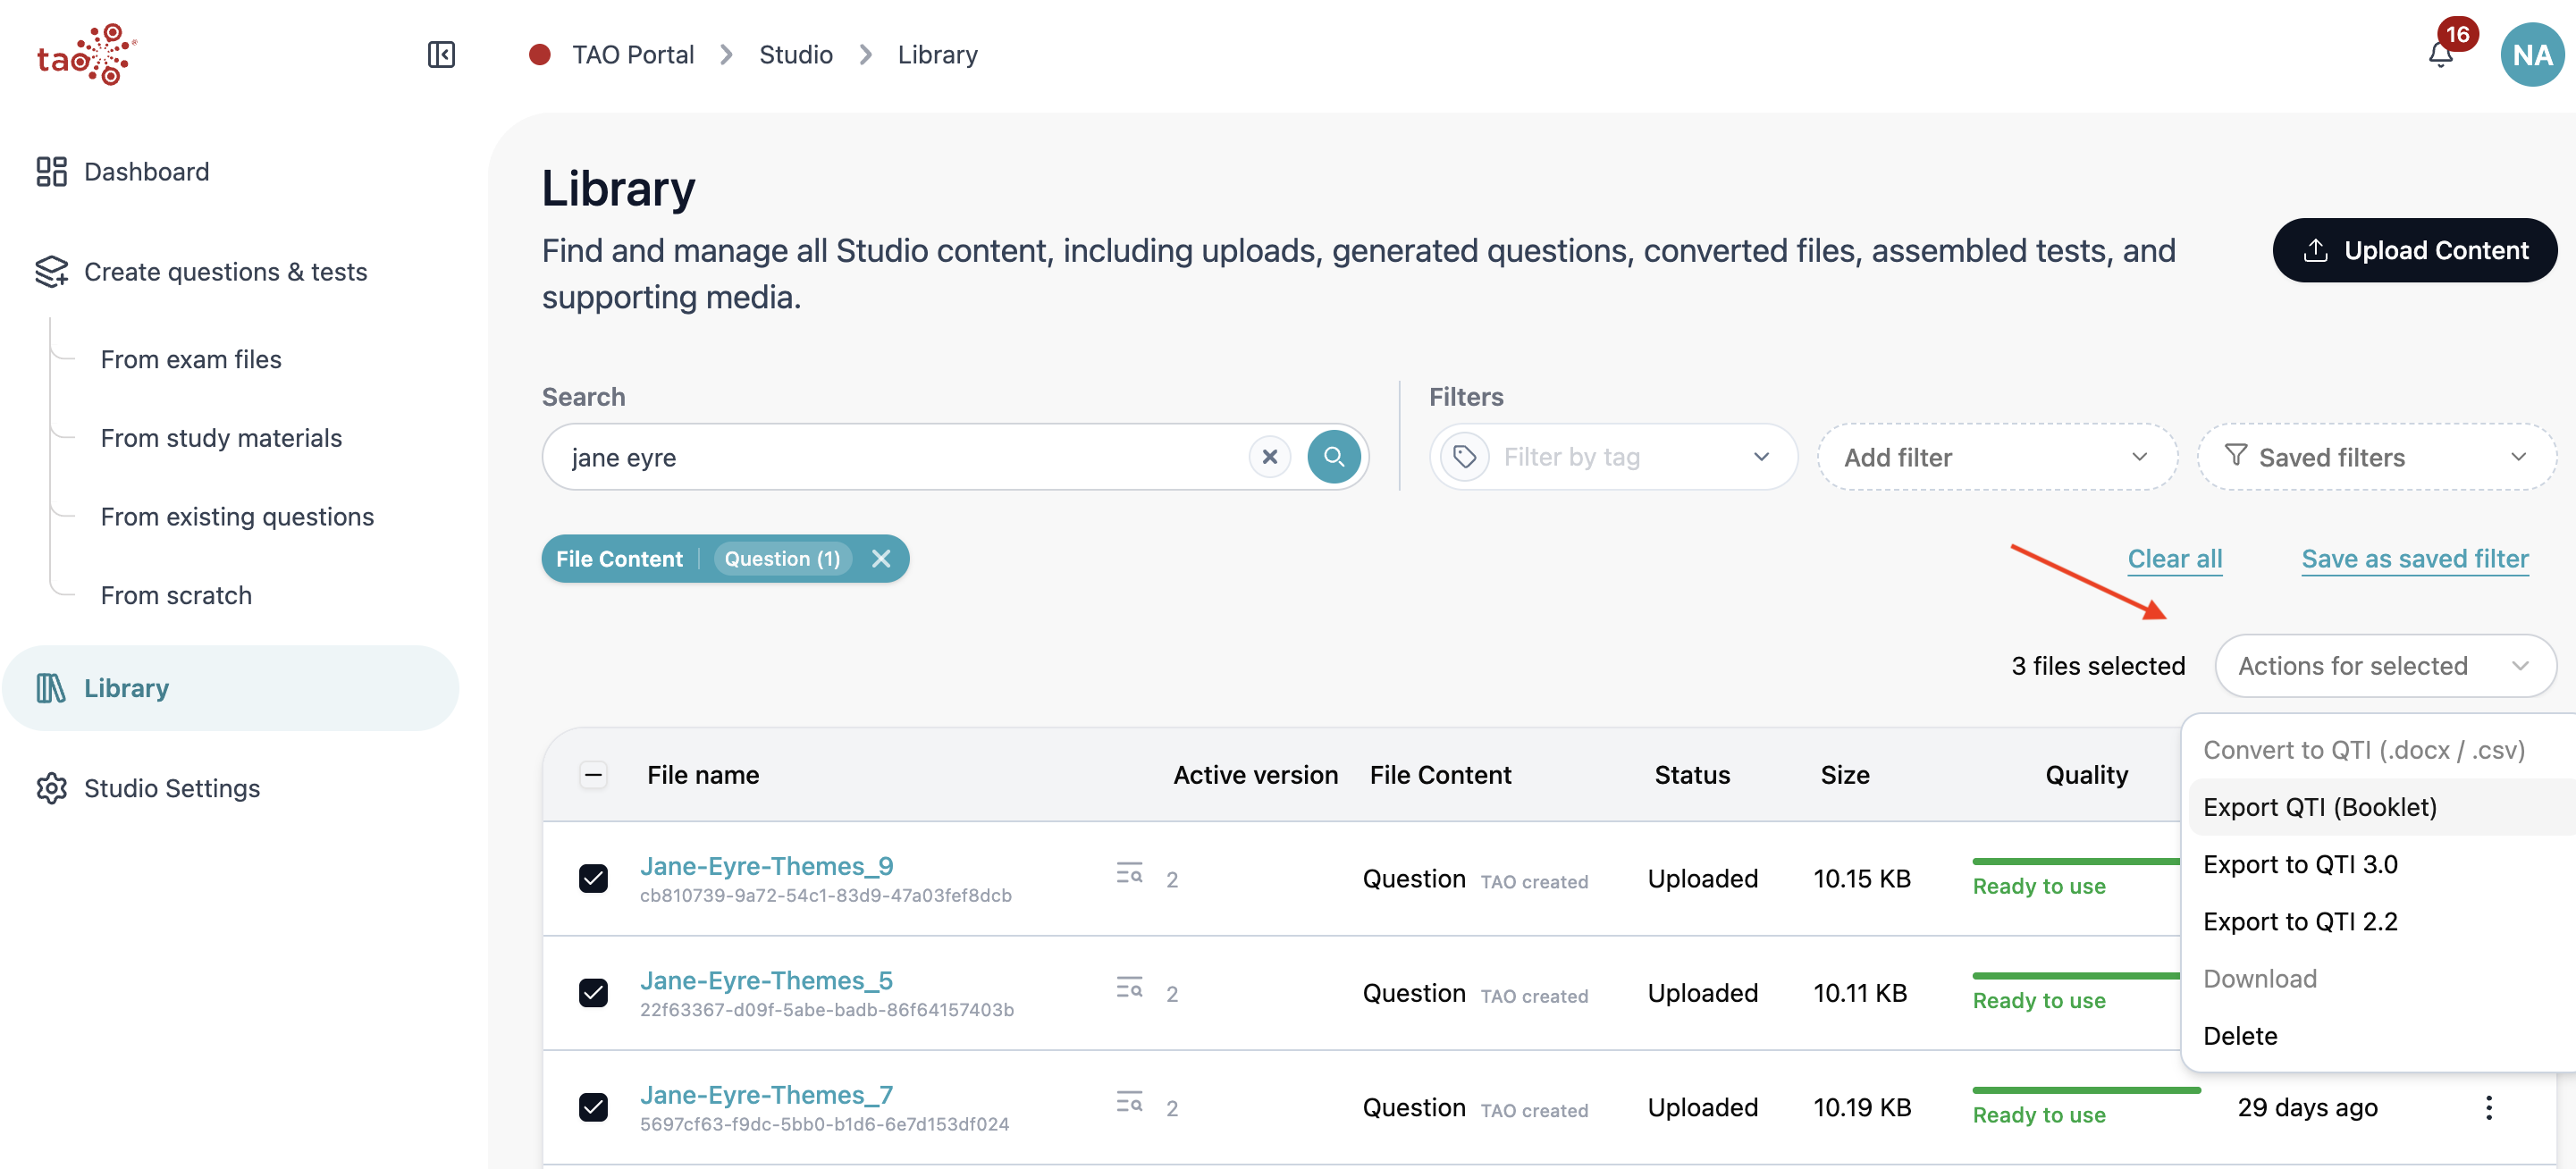Image resolution: width=2576 pixels, height=1169 pixels.
Task: Toggle the select-all header checkbox
Action: pyautogui.click(x=593, y=775)
